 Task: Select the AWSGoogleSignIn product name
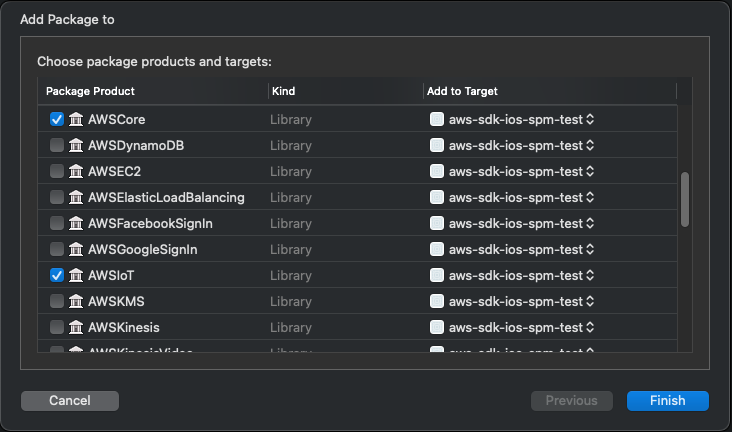143,249
